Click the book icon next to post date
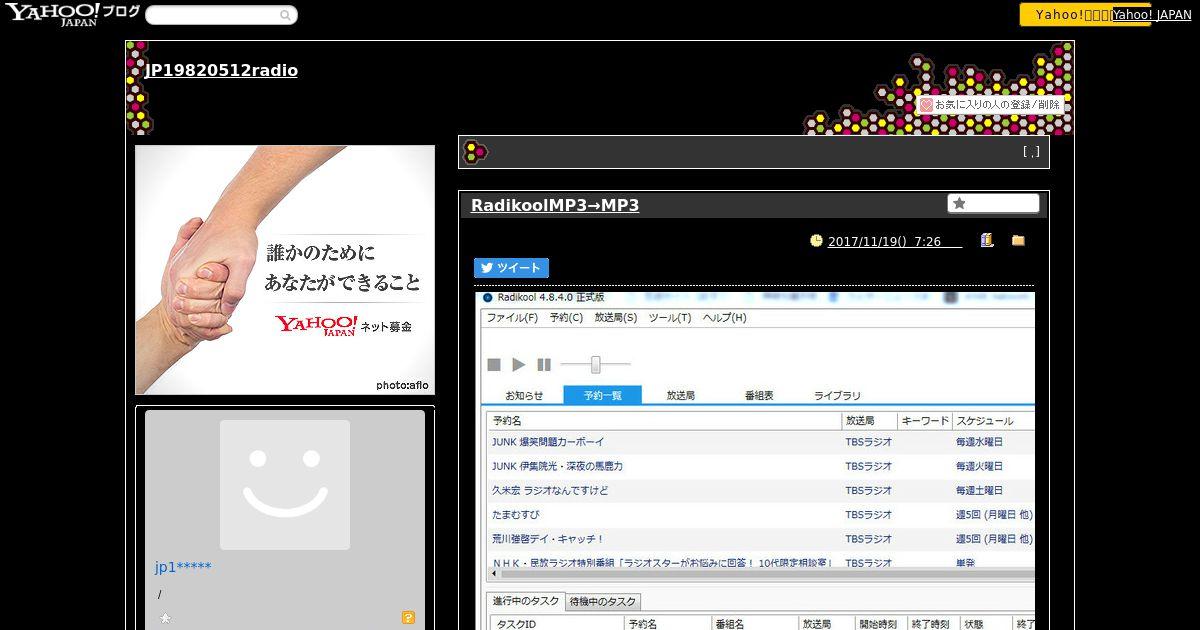Image resolution: width=1200 pixels, height=630 pixels. 987,240
